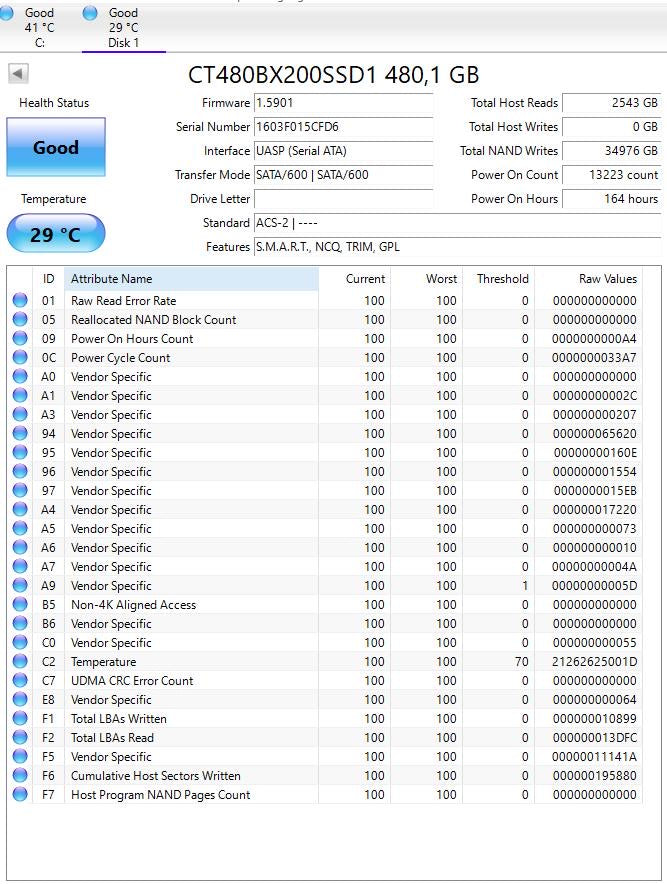Click status icon for Temperature attribute

(20, 661)
